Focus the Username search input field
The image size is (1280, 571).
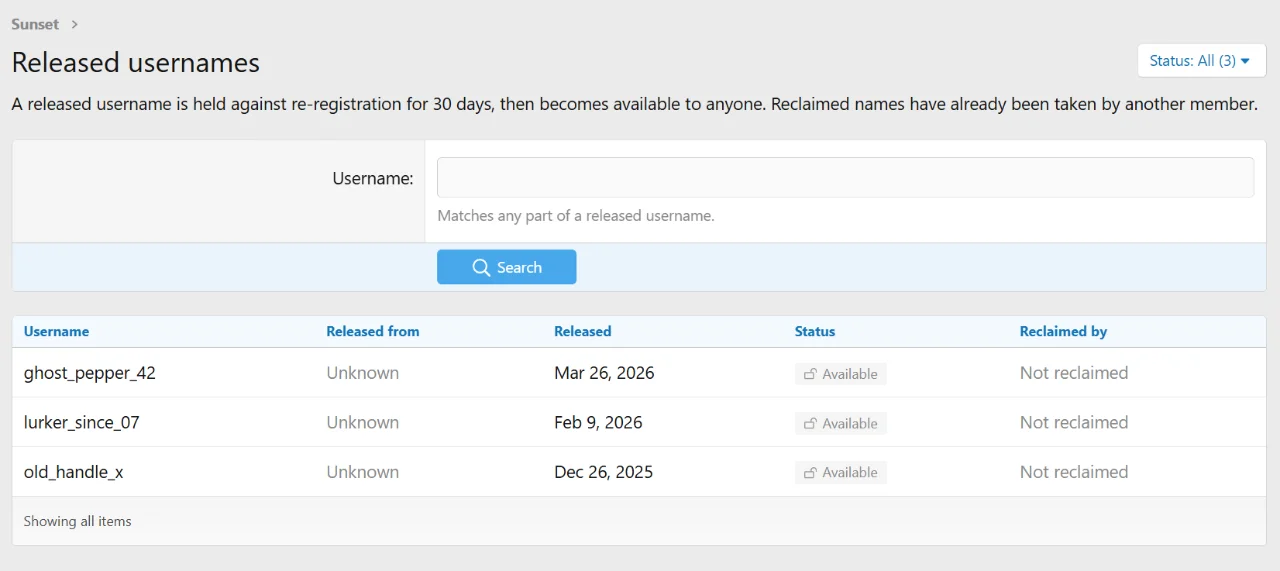pos(845,177)
